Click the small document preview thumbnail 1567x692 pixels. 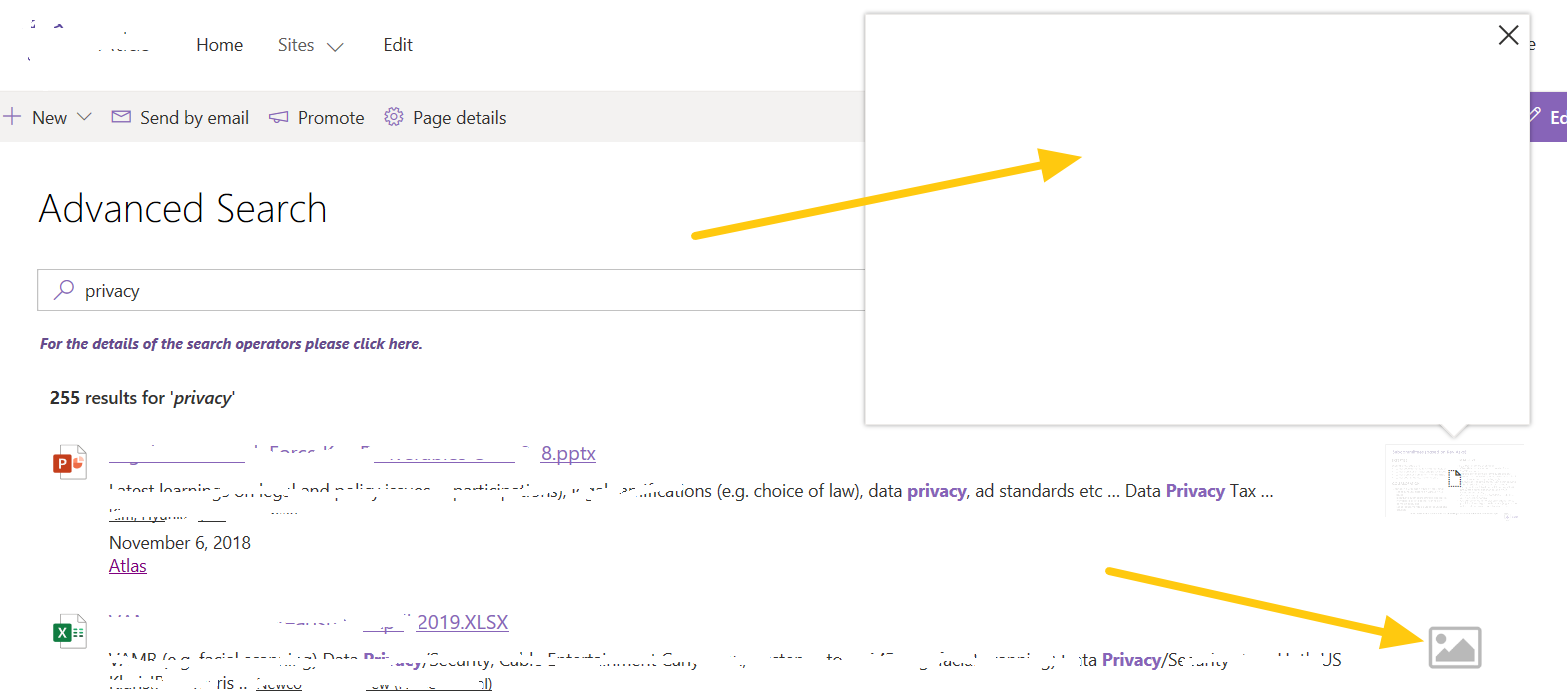click(x=1455, y=481)
